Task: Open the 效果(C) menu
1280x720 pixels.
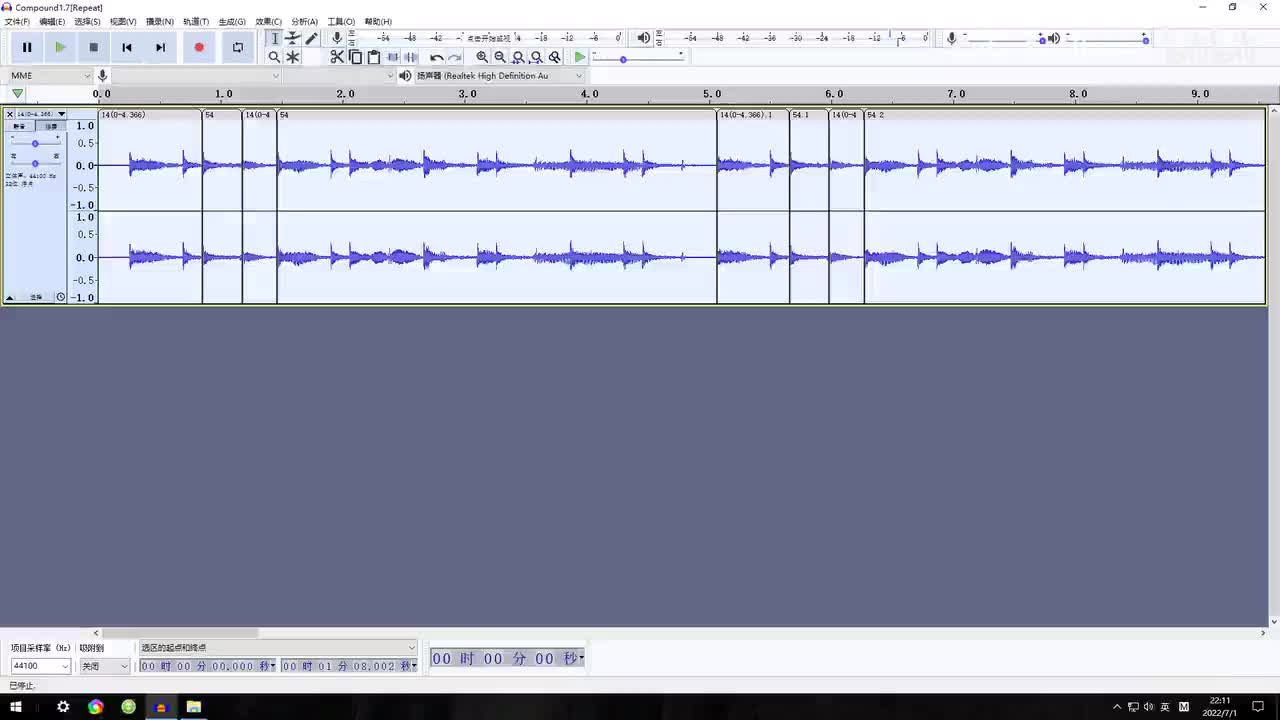Action: (268, 21)
